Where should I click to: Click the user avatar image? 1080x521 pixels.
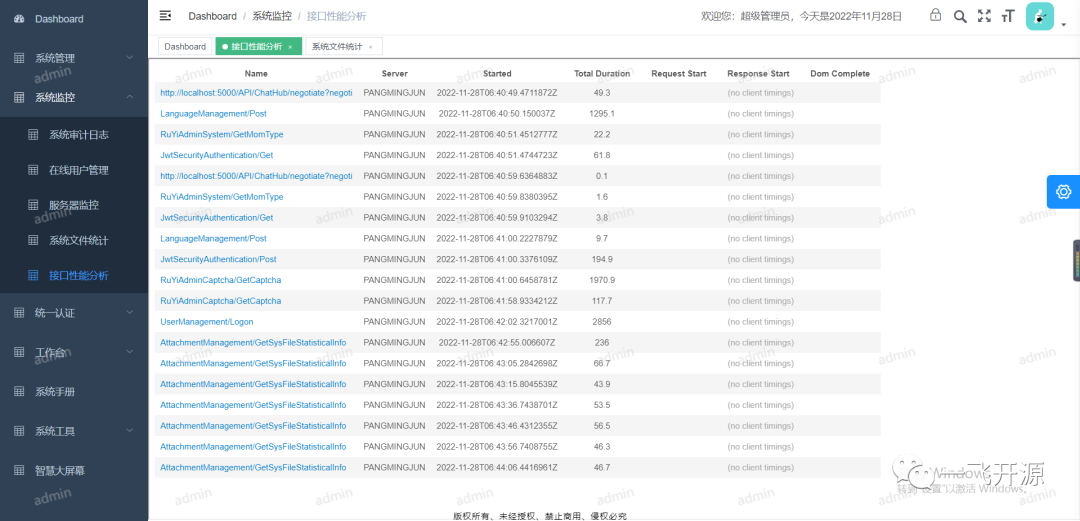click(1039, 16)
